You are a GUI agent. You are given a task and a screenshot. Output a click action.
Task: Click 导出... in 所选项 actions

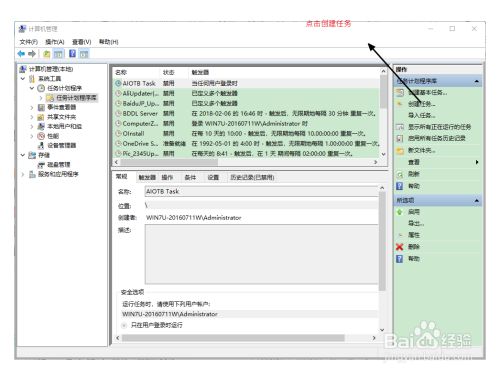click(416, 223)
